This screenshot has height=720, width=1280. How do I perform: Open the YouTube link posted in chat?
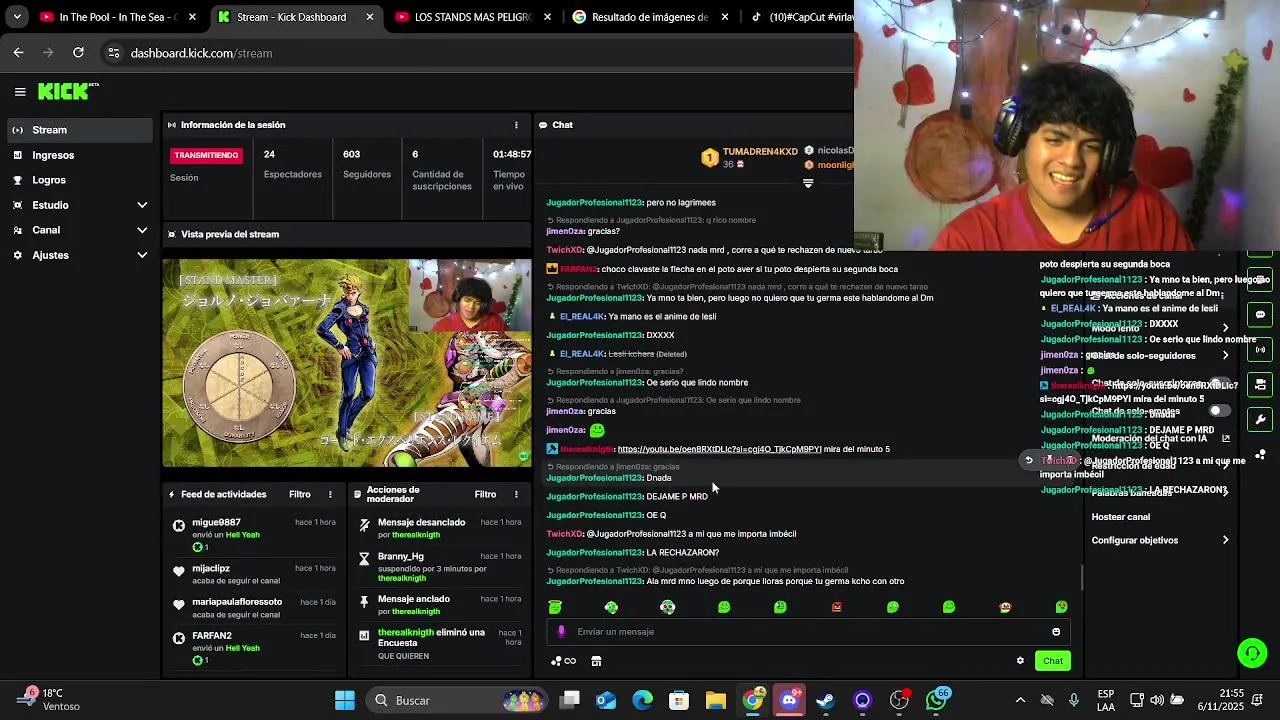719,449
